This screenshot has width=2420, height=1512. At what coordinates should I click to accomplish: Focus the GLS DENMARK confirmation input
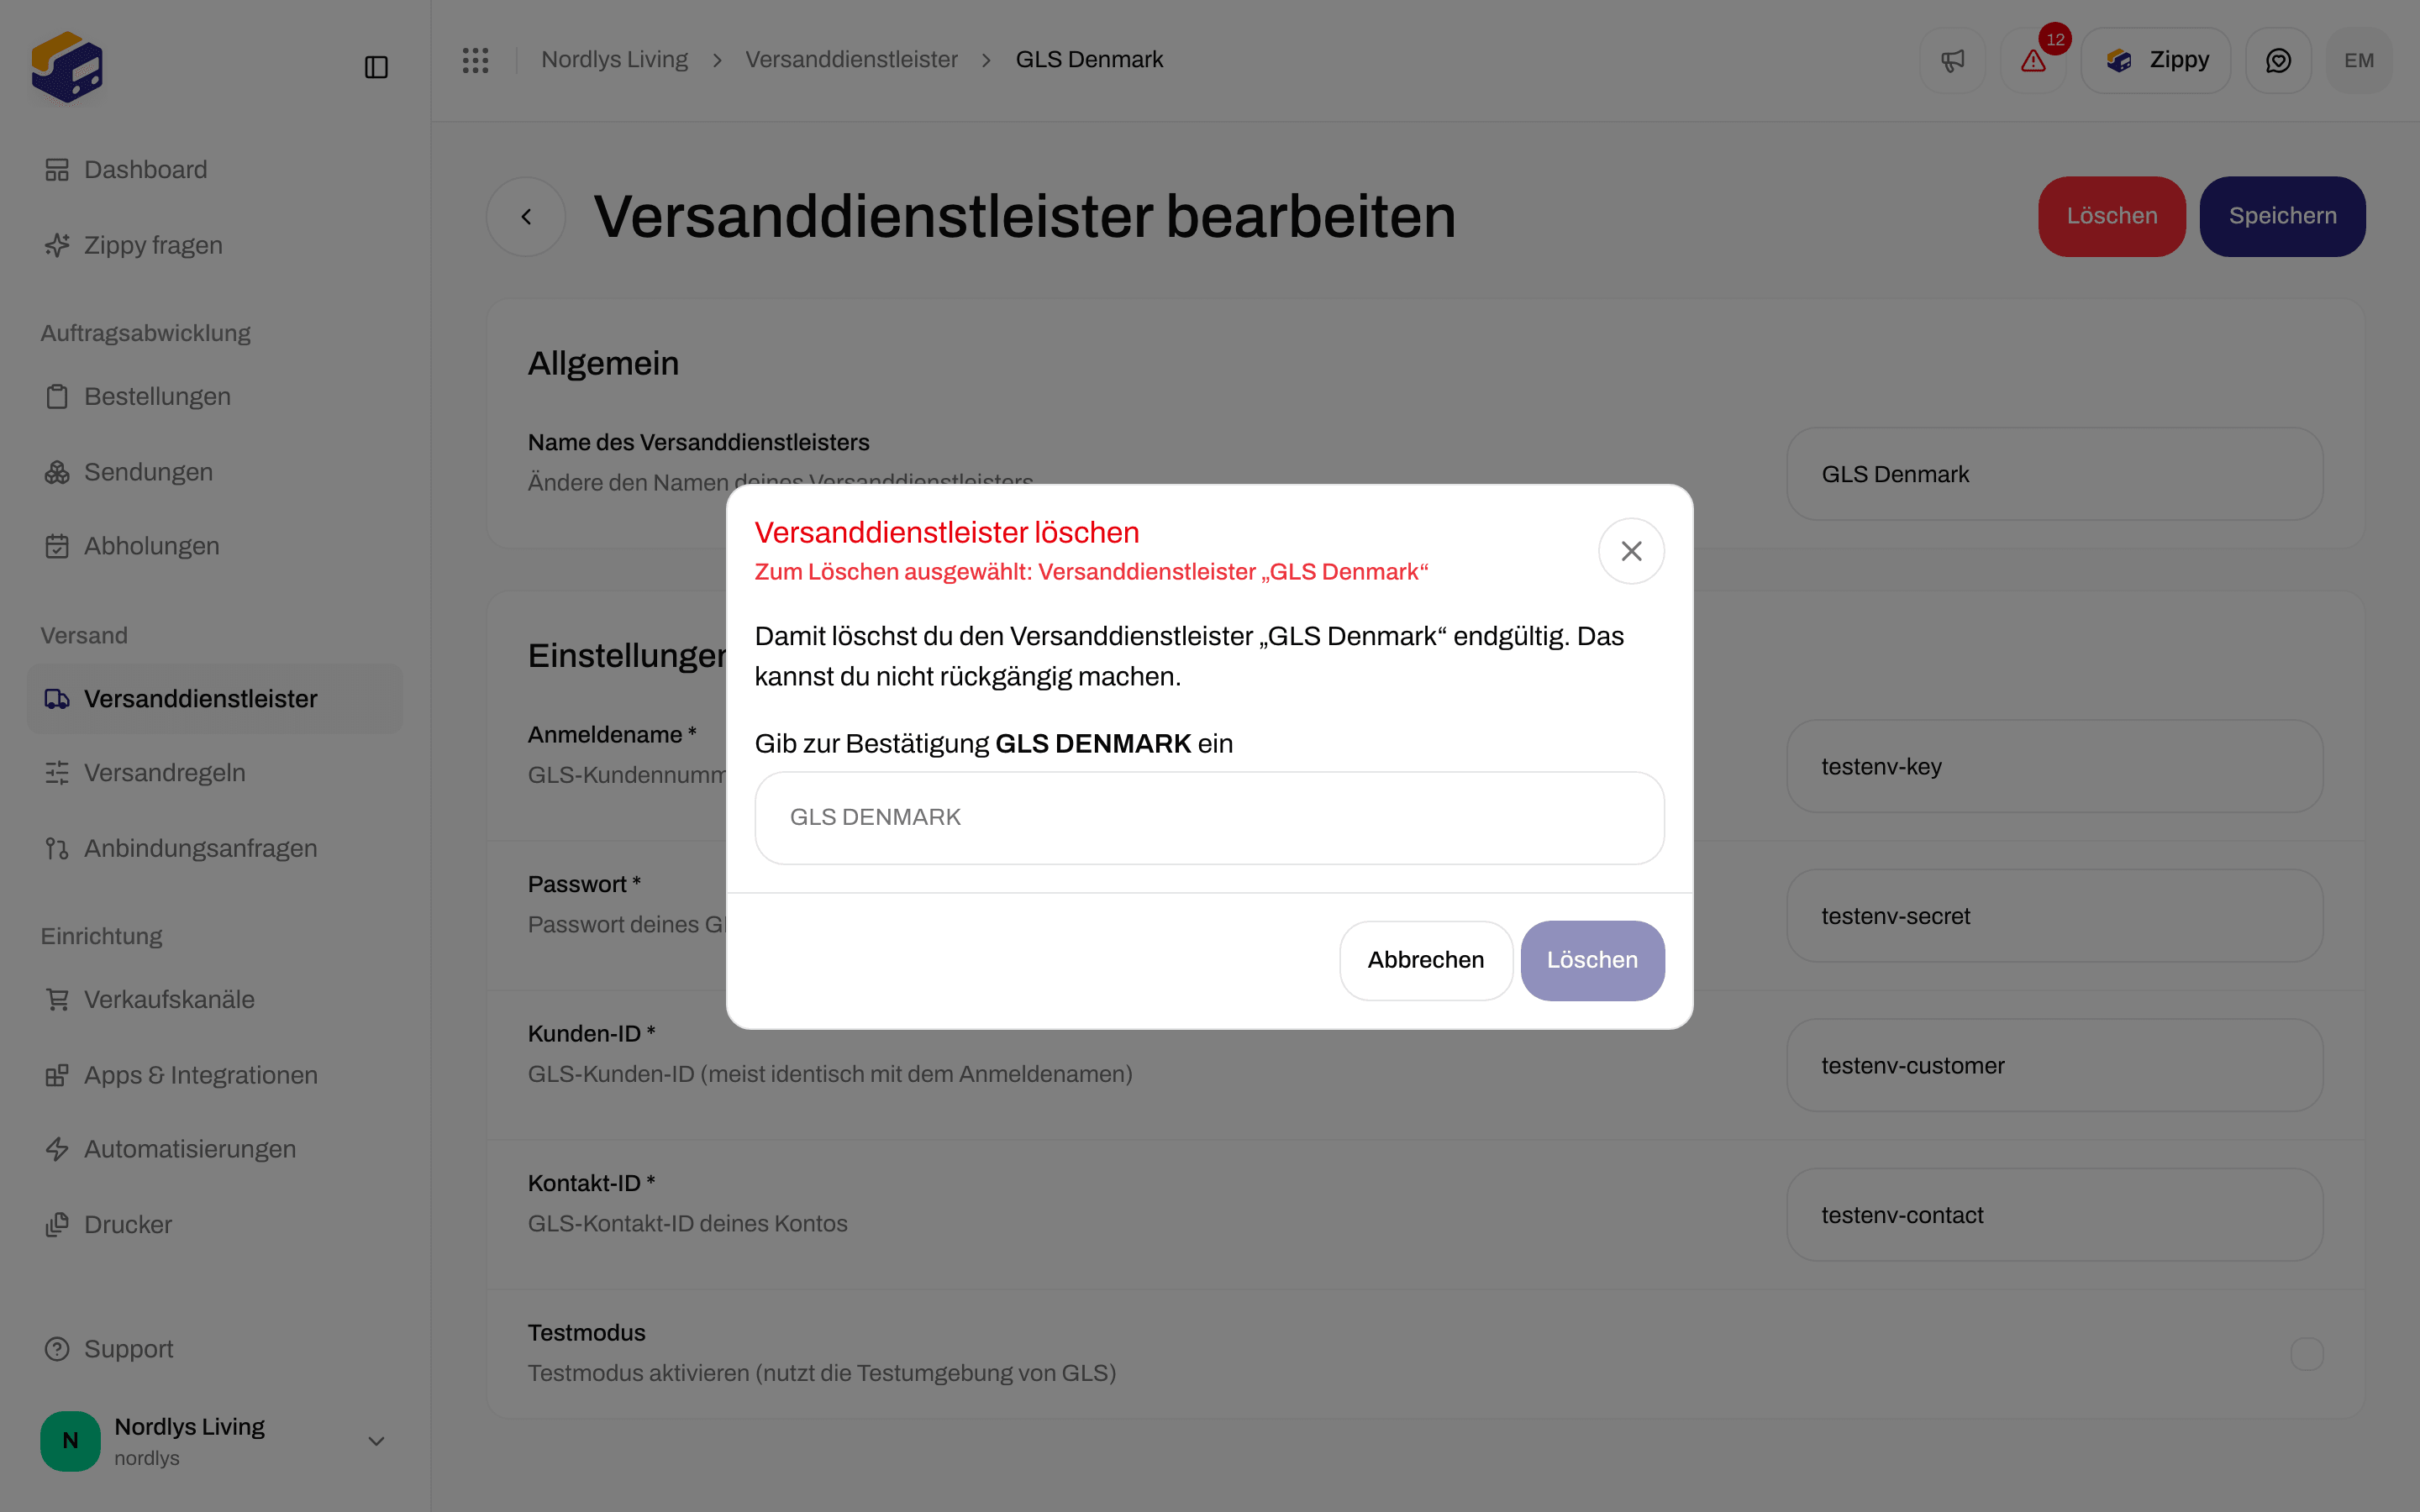(x=1209, y=817)
